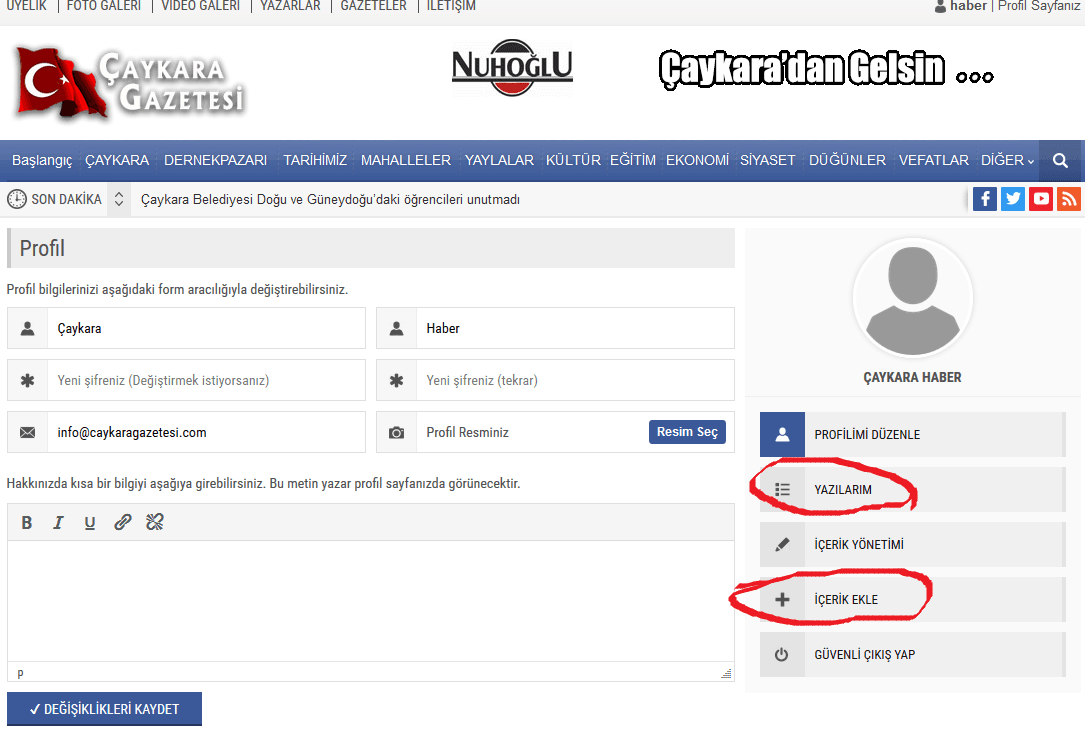Image resolution: width=1085 pixels, height=733 pixels.
Task: Toggle bold formatting in editor
Action: click(x=27, y=522)
